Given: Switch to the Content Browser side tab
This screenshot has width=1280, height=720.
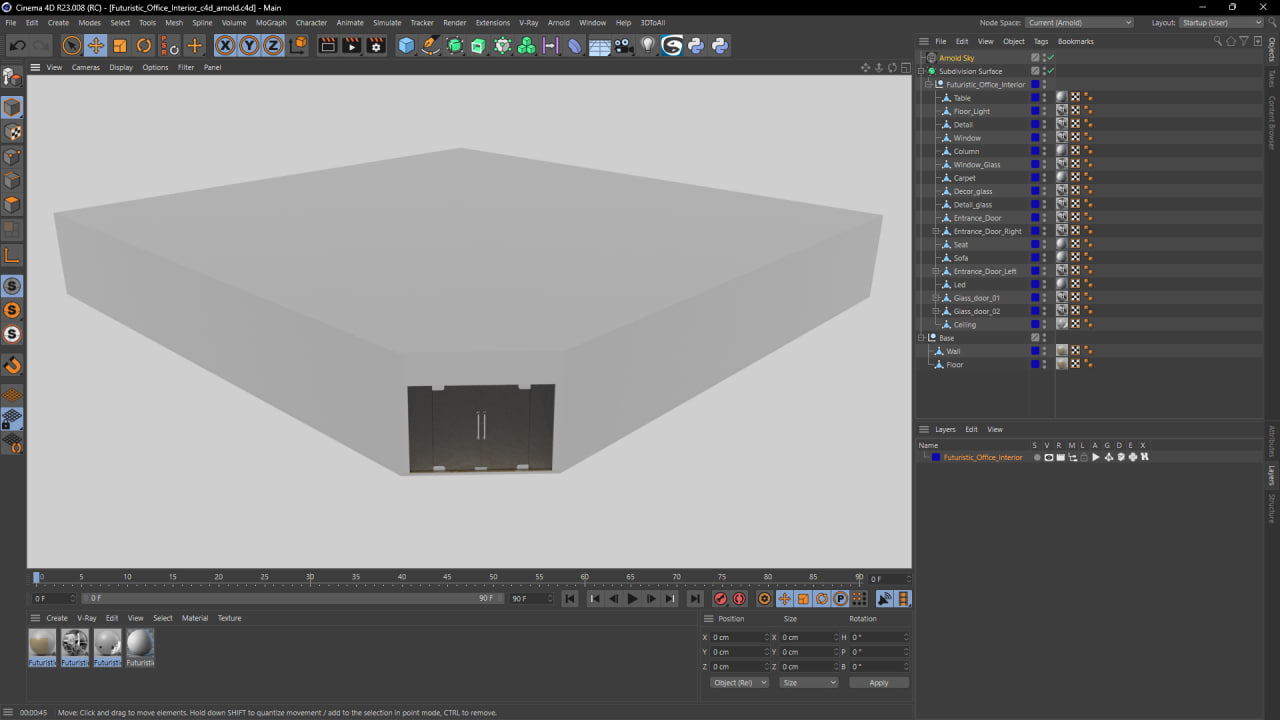Looking at the screenshot, I should 1272,123.
